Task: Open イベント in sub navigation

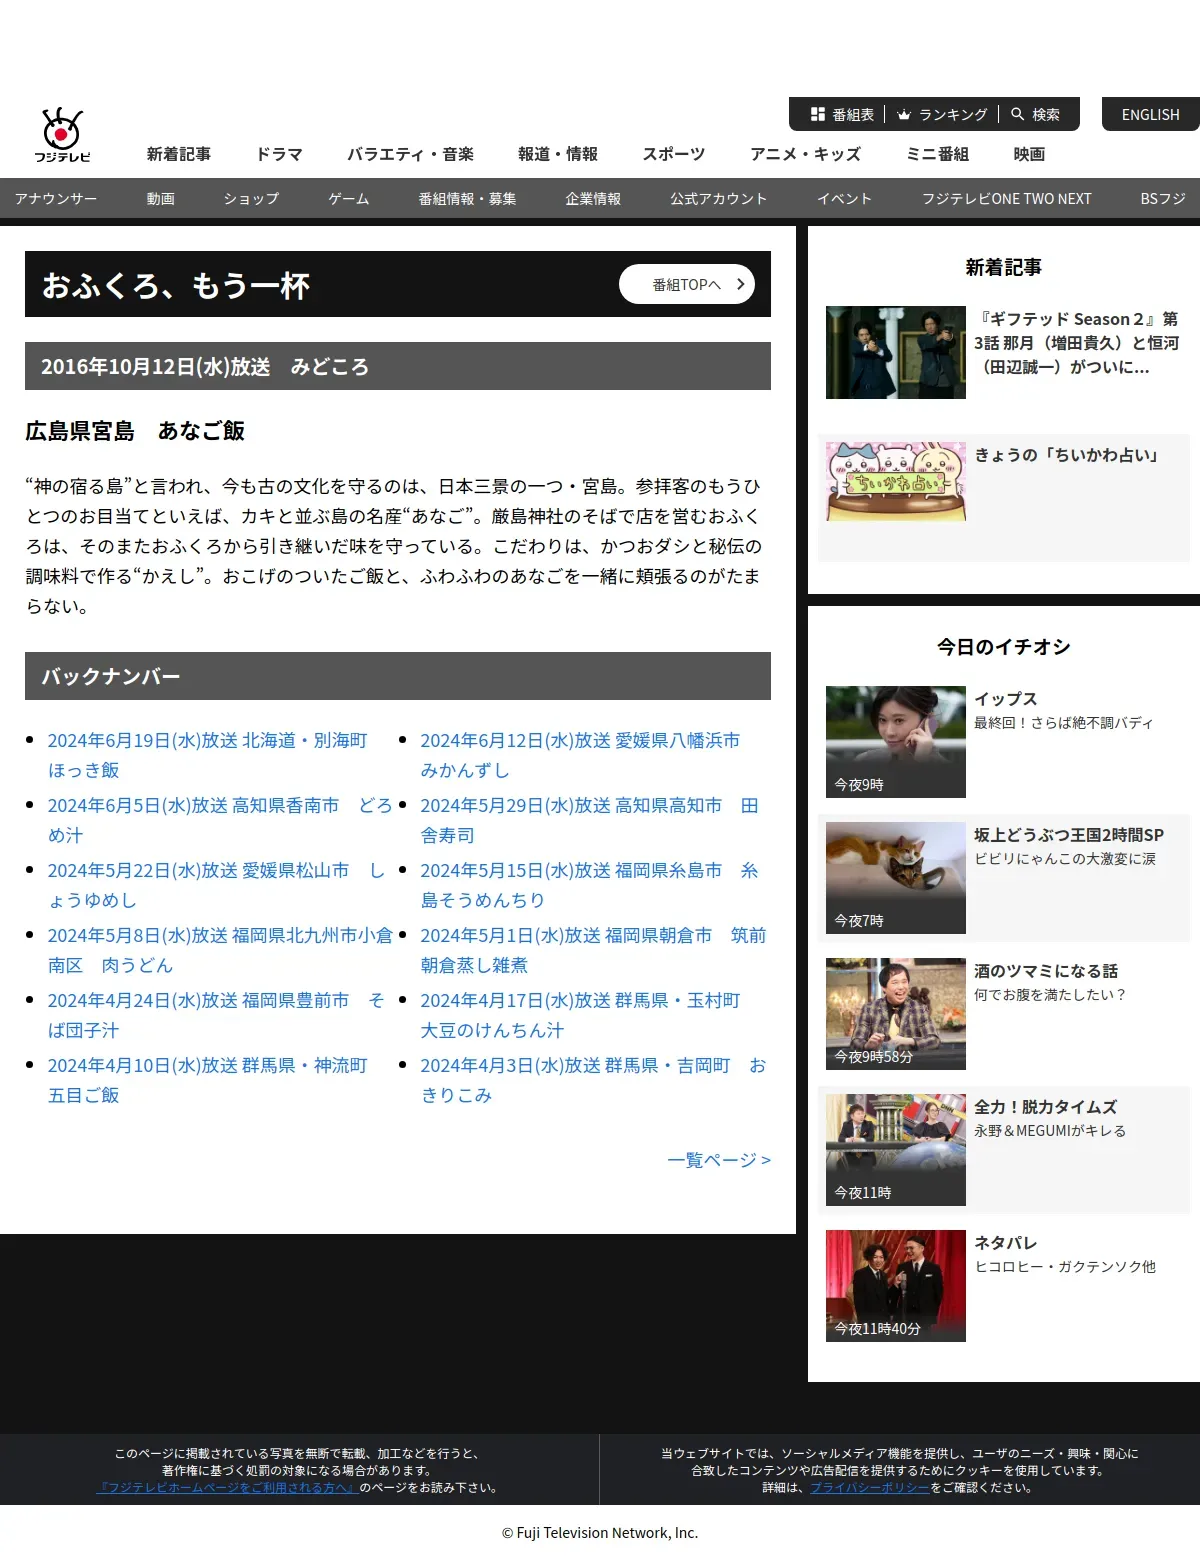Action: (845, 199)
